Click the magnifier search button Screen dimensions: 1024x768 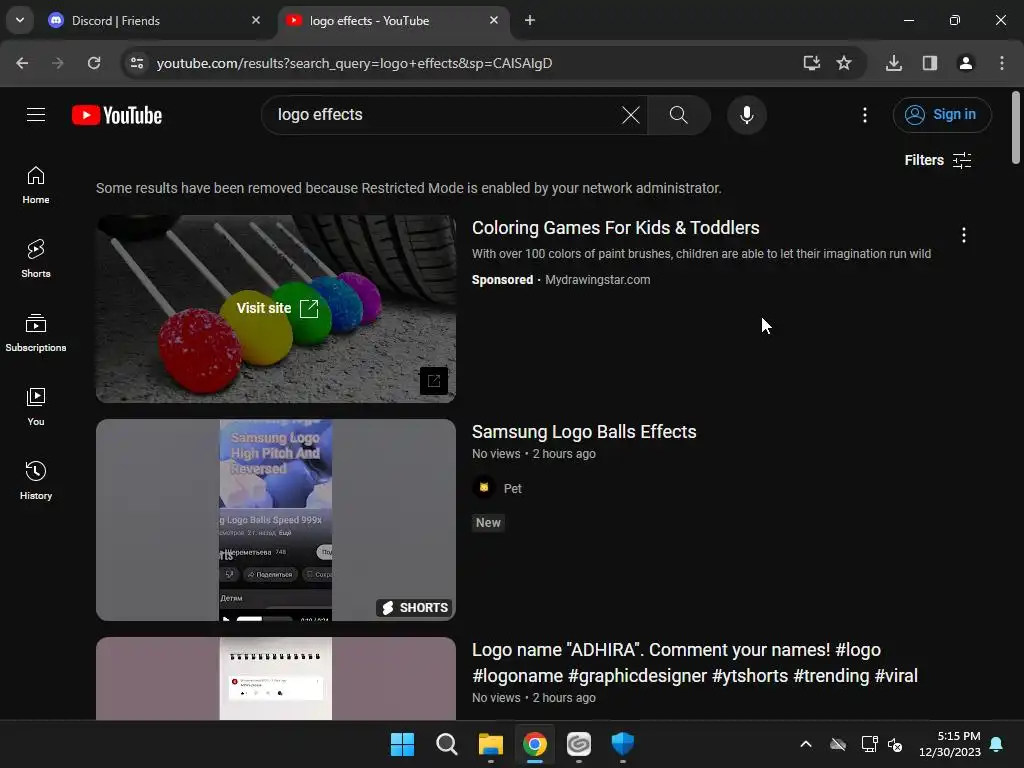pos(679,115)
